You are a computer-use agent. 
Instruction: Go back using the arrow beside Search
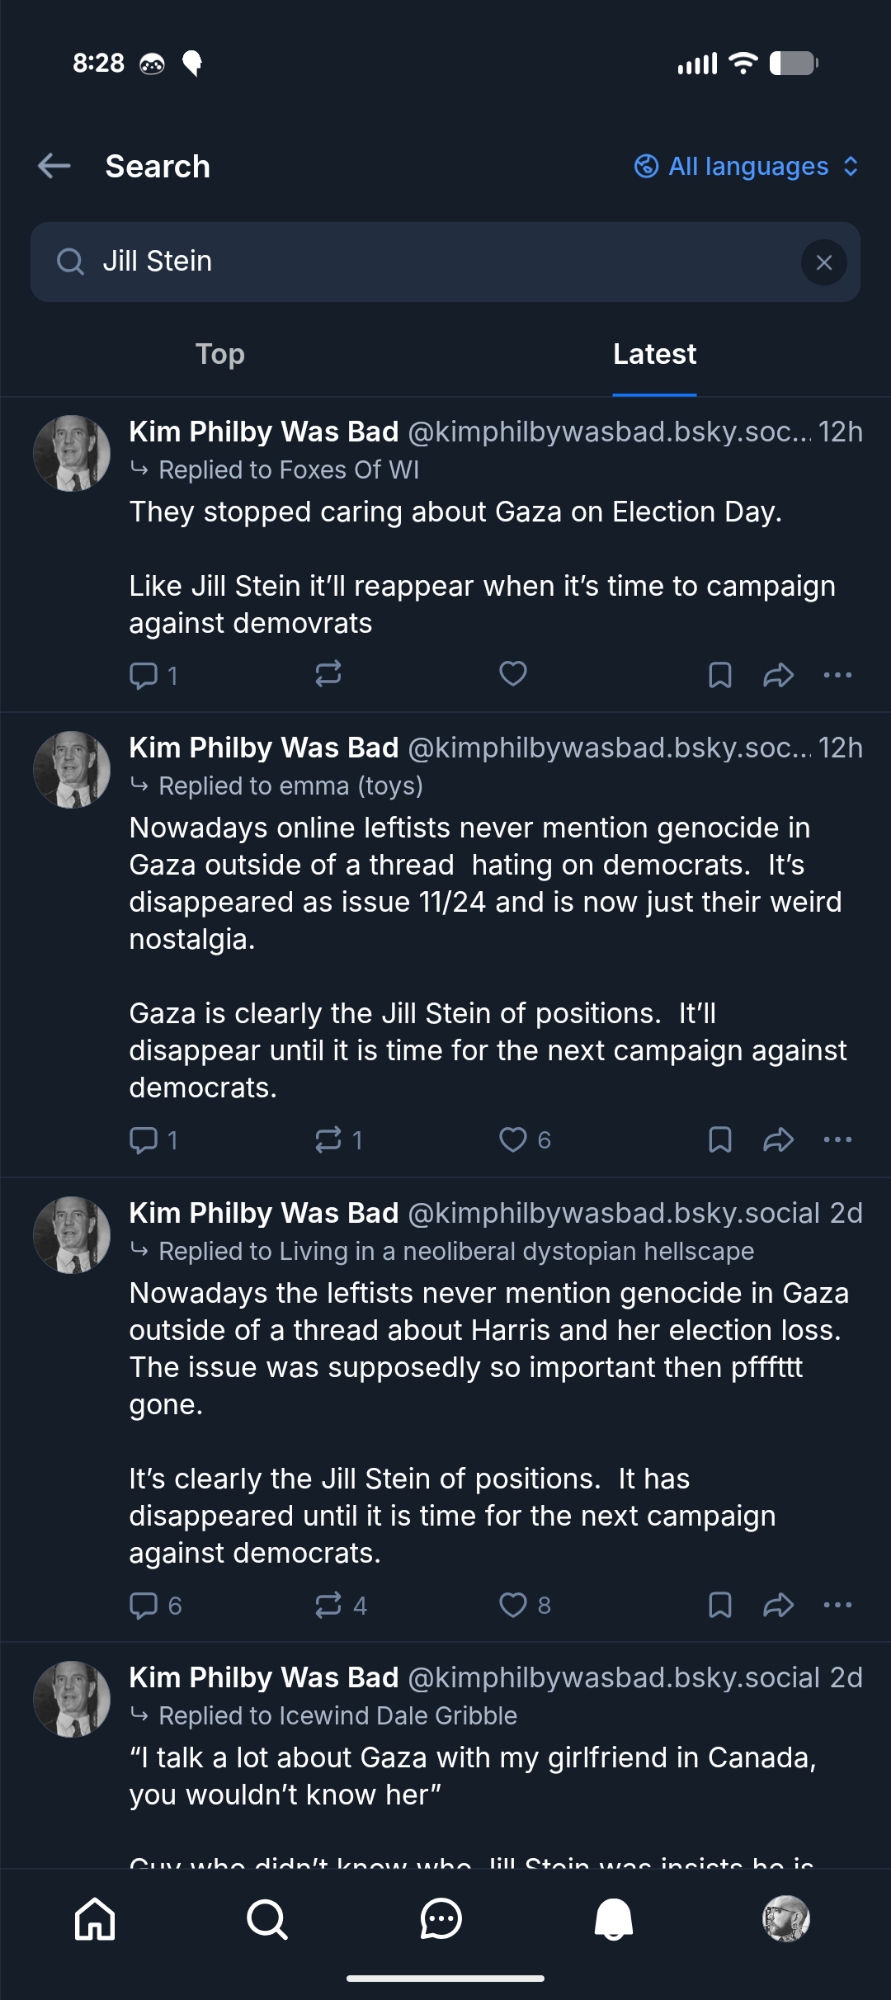pos(54,166)
